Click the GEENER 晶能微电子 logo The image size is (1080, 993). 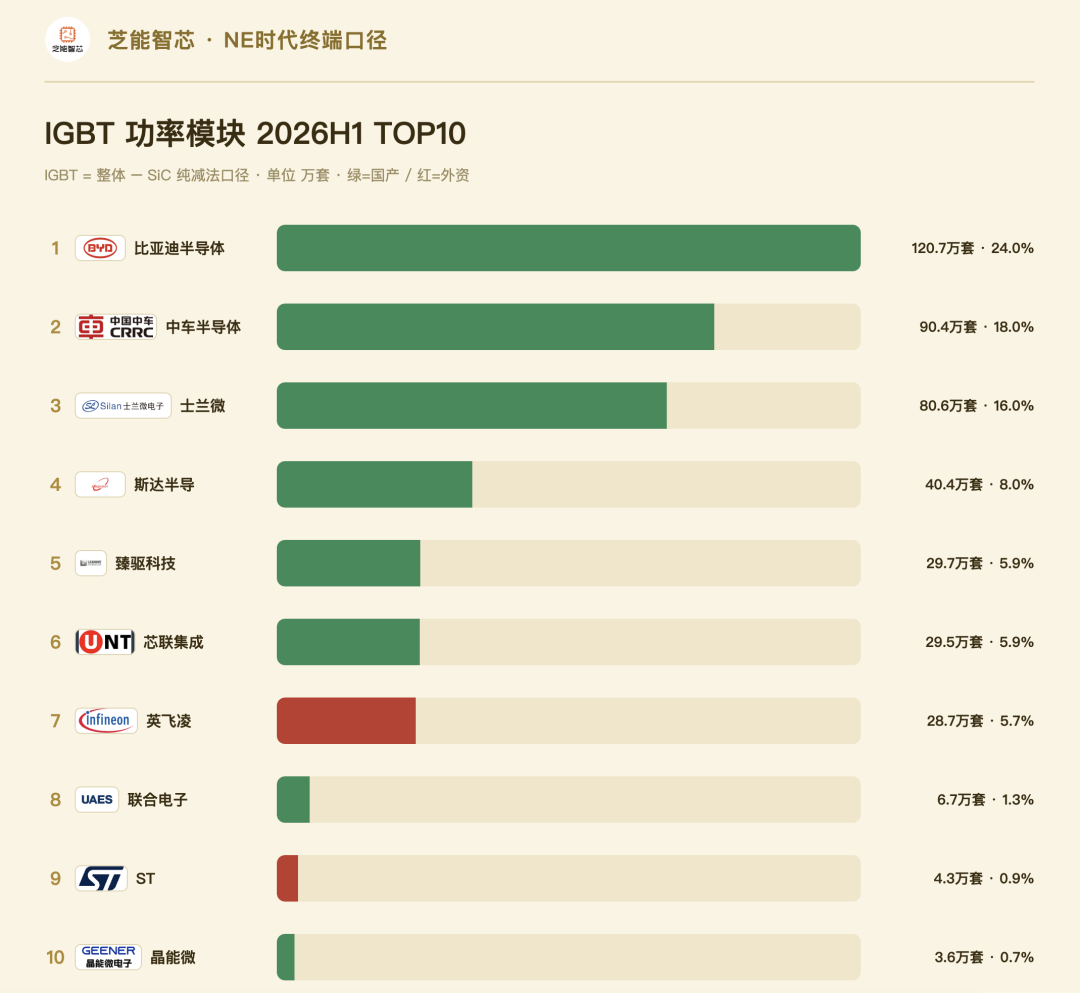[x=108, y=957]
